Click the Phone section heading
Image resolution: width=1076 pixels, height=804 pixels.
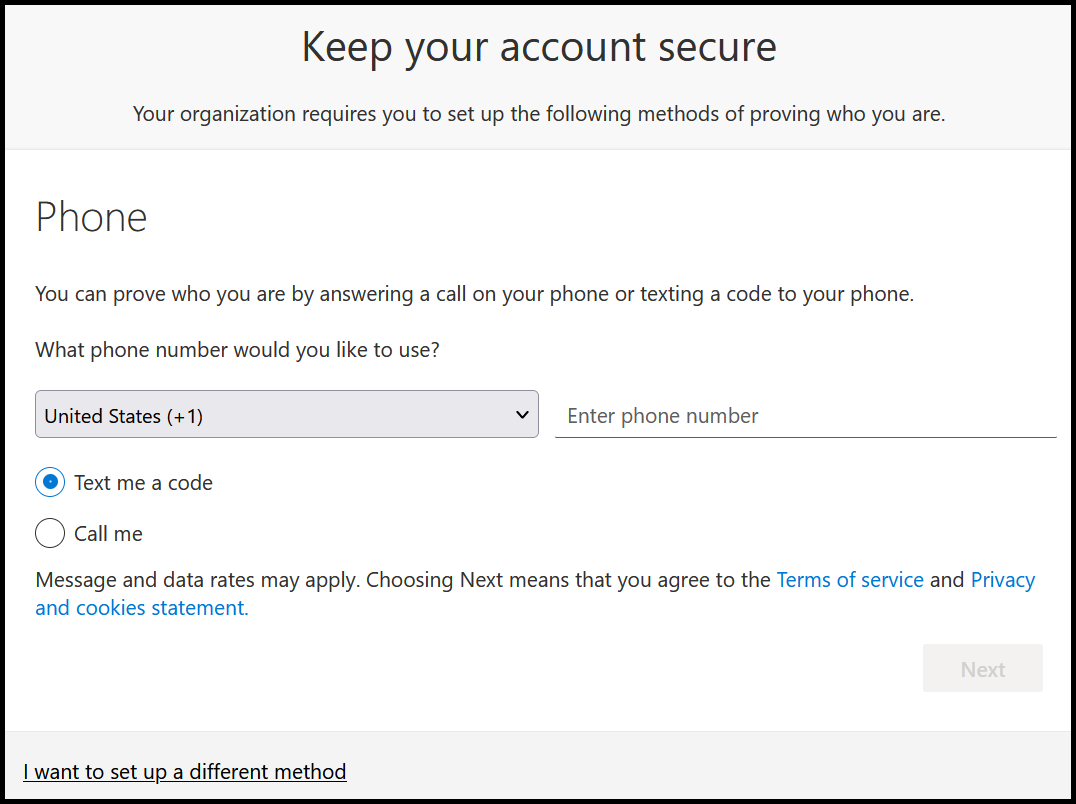pyautogui.click(x=91, y=217)
